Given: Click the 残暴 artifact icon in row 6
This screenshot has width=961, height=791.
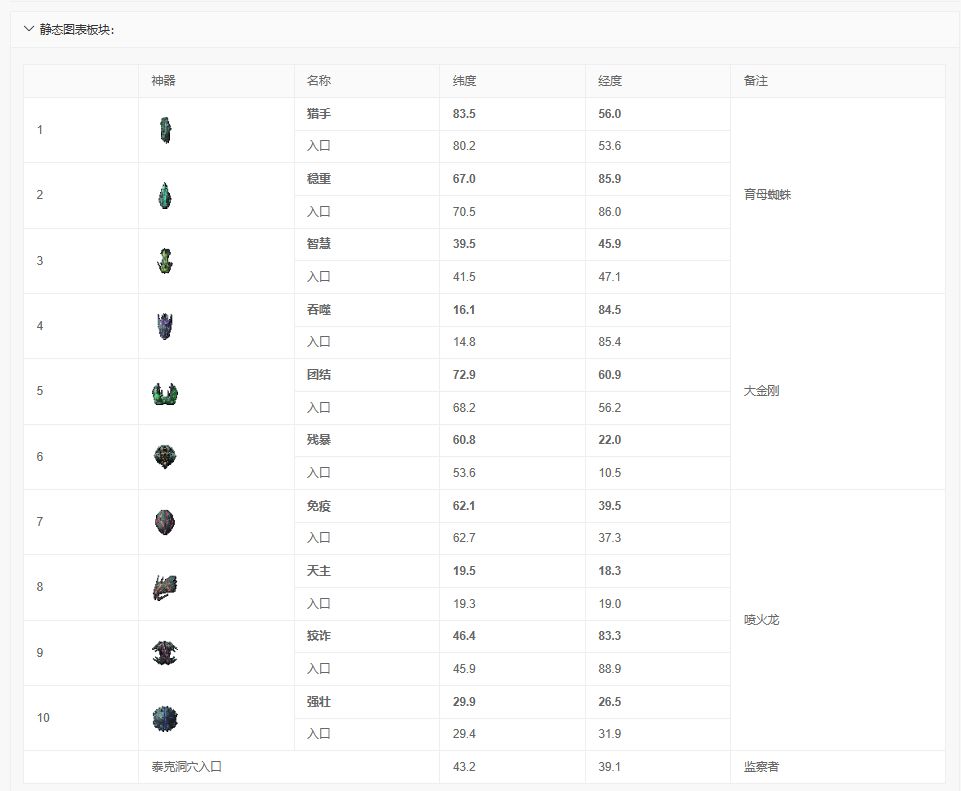Looking at the screenshot, I should (165, 456).
